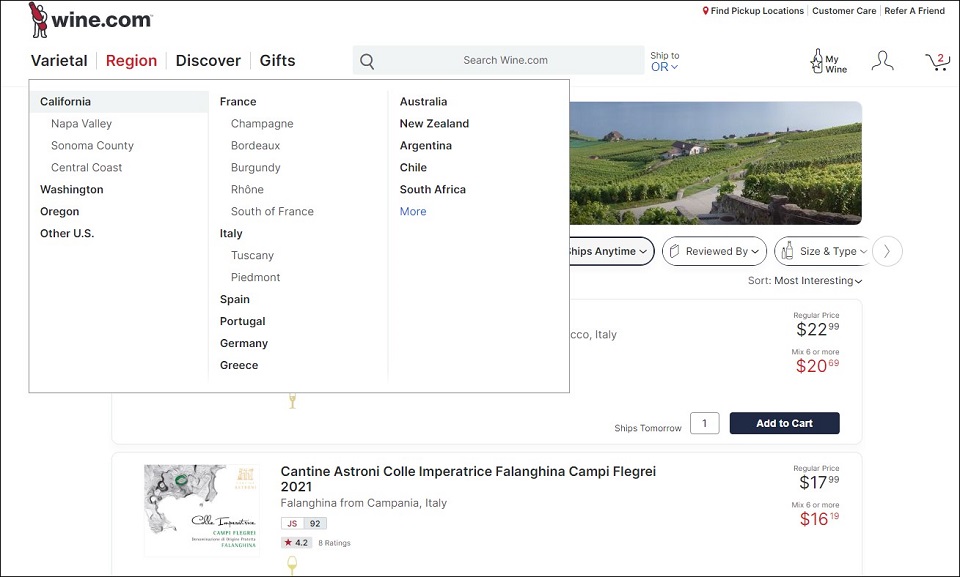Choose Other U.S. region
The image size is (960, 577).
[67, 233]
